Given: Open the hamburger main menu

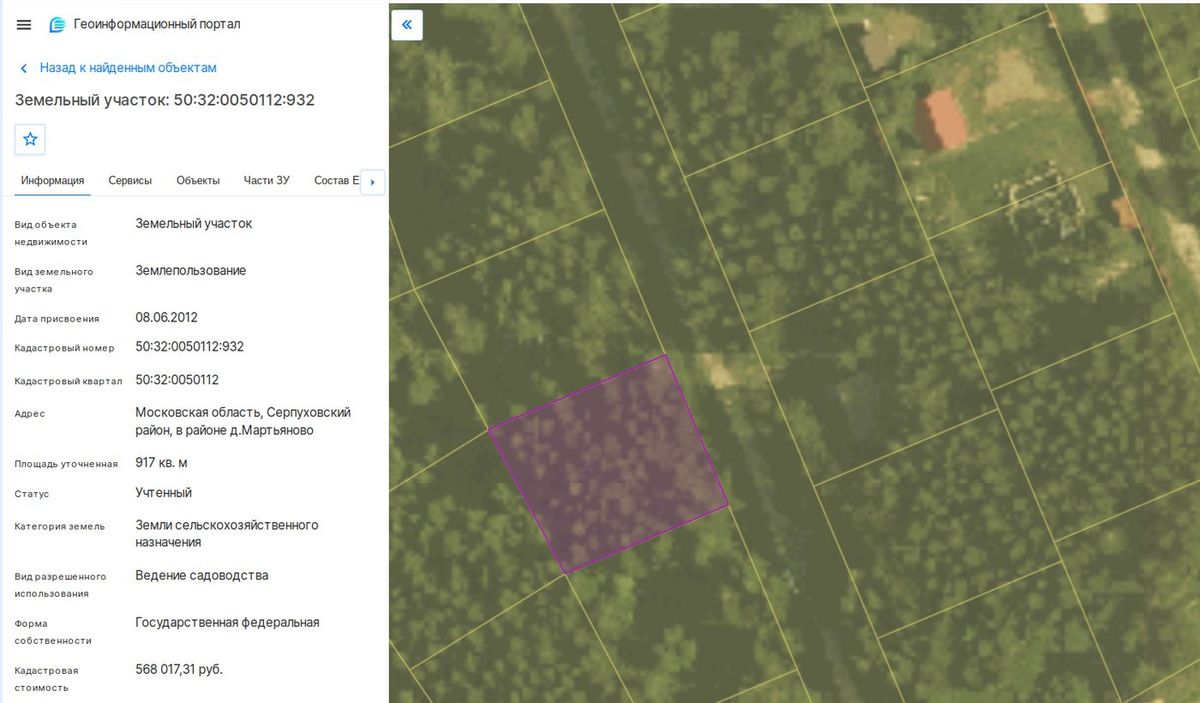Looking at the screenshot, I should (x=24, y=24).
